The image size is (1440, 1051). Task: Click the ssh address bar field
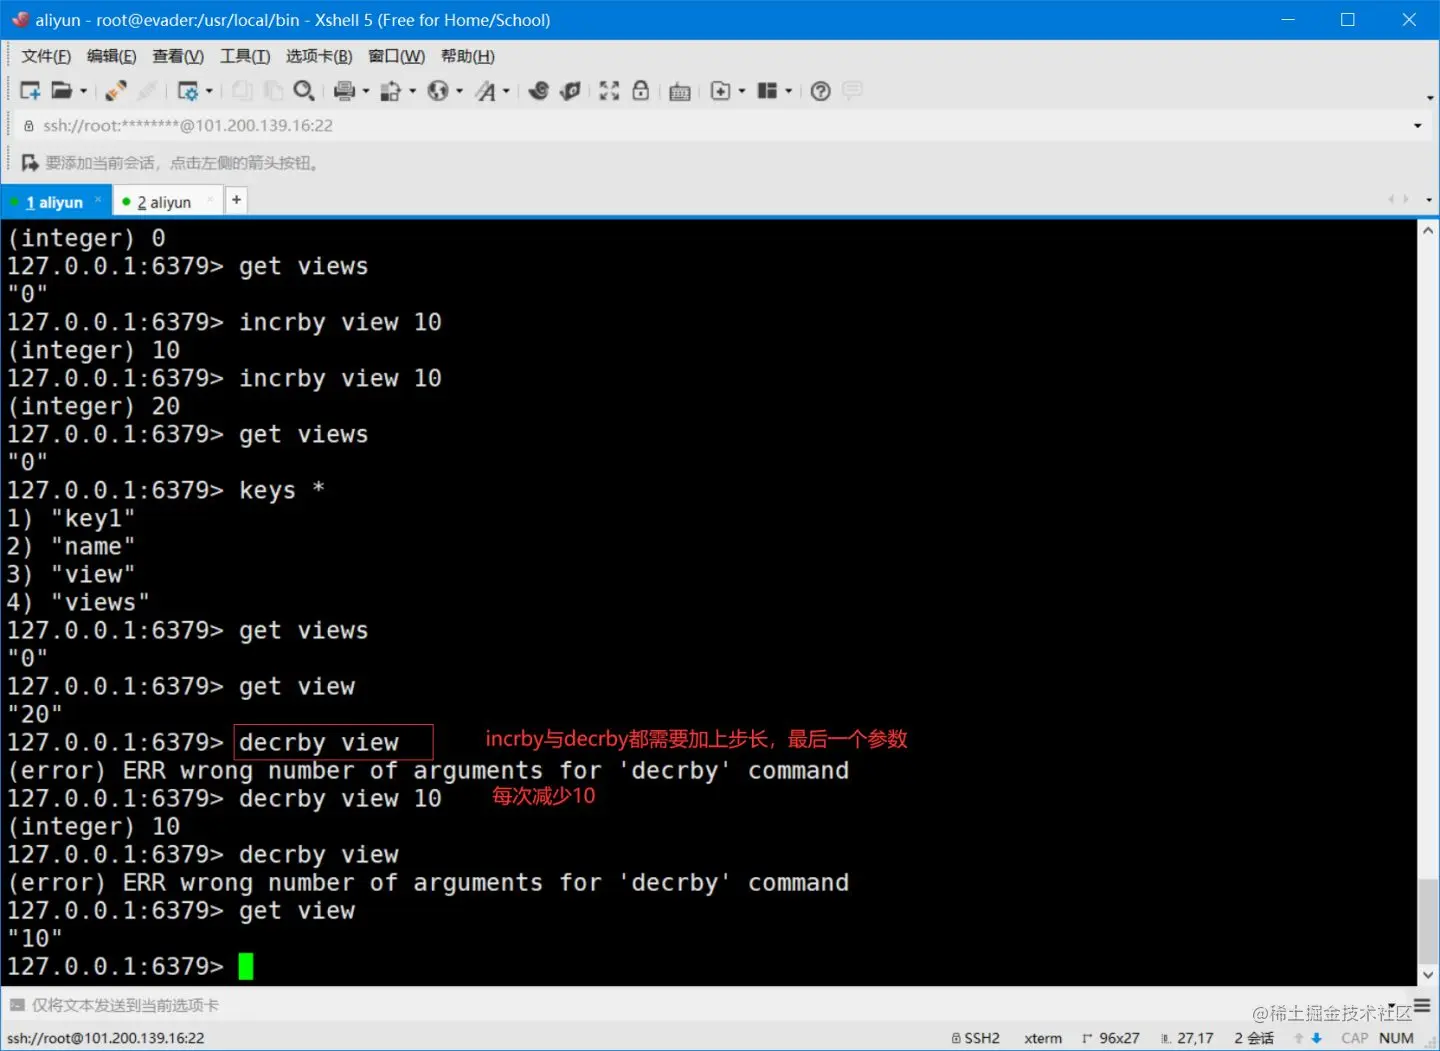click(x=715, y=125)
